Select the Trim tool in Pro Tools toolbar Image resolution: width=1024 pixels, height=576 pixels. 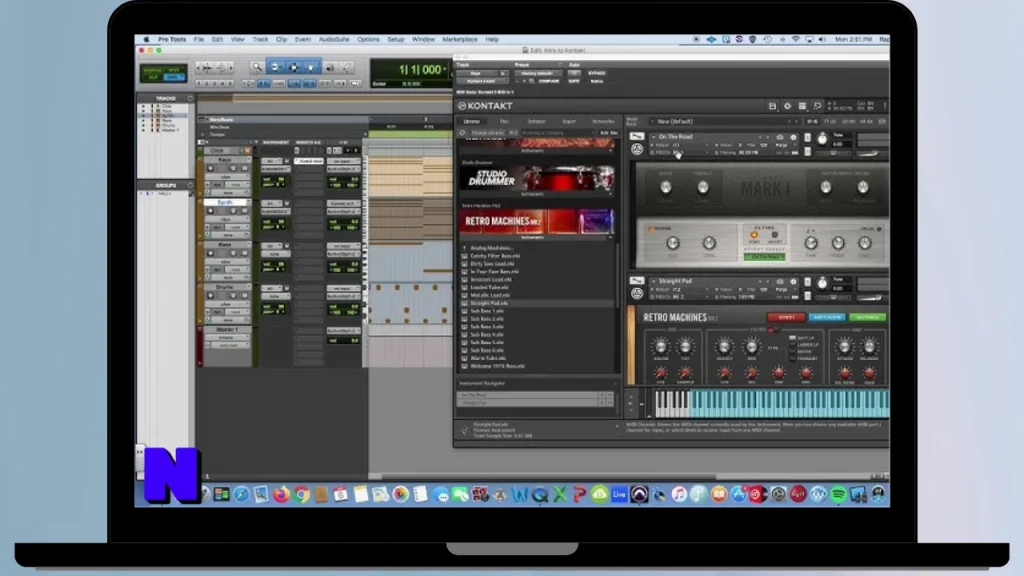pos(275,67)
